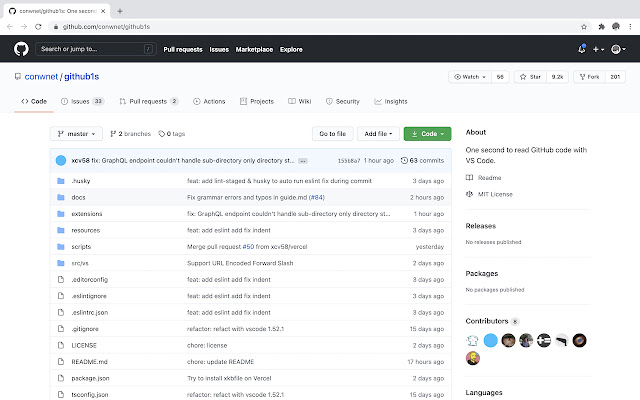Open the LICENSE file

point(84,345)
